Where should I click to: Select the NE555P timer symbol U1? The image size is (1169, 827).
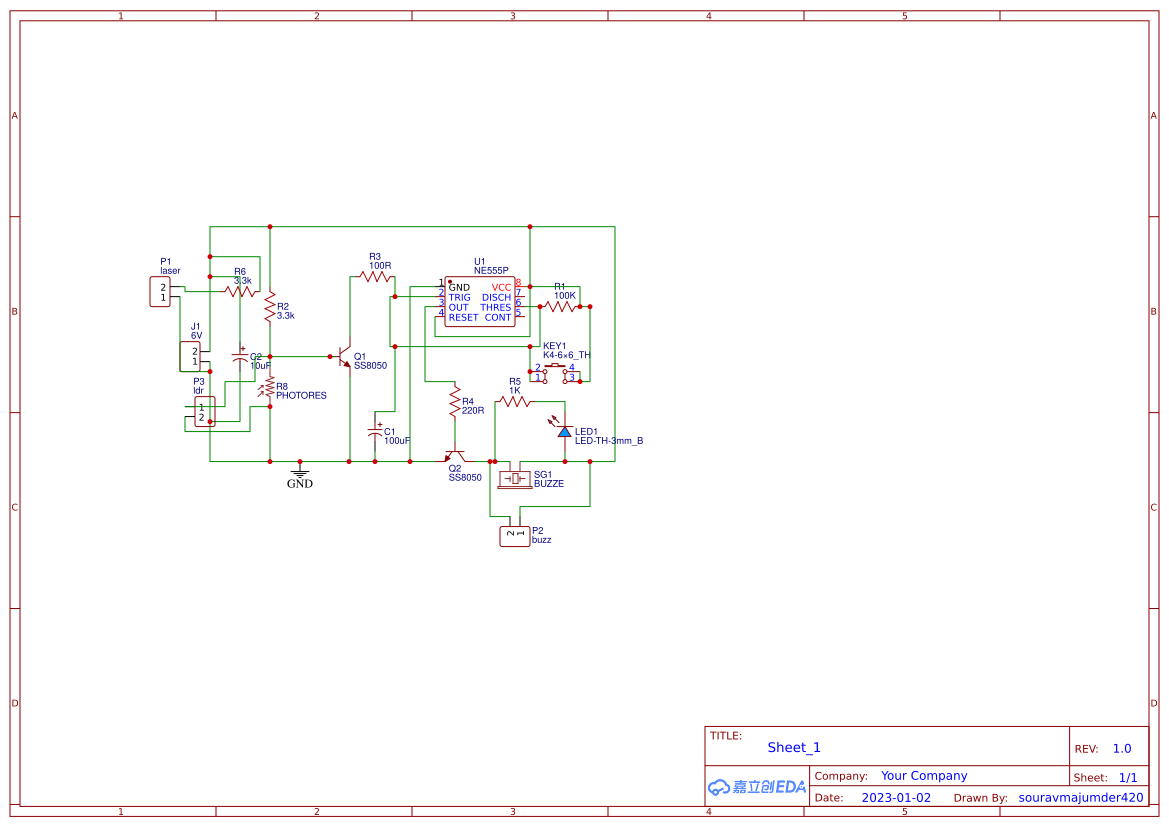coord(479,300)
